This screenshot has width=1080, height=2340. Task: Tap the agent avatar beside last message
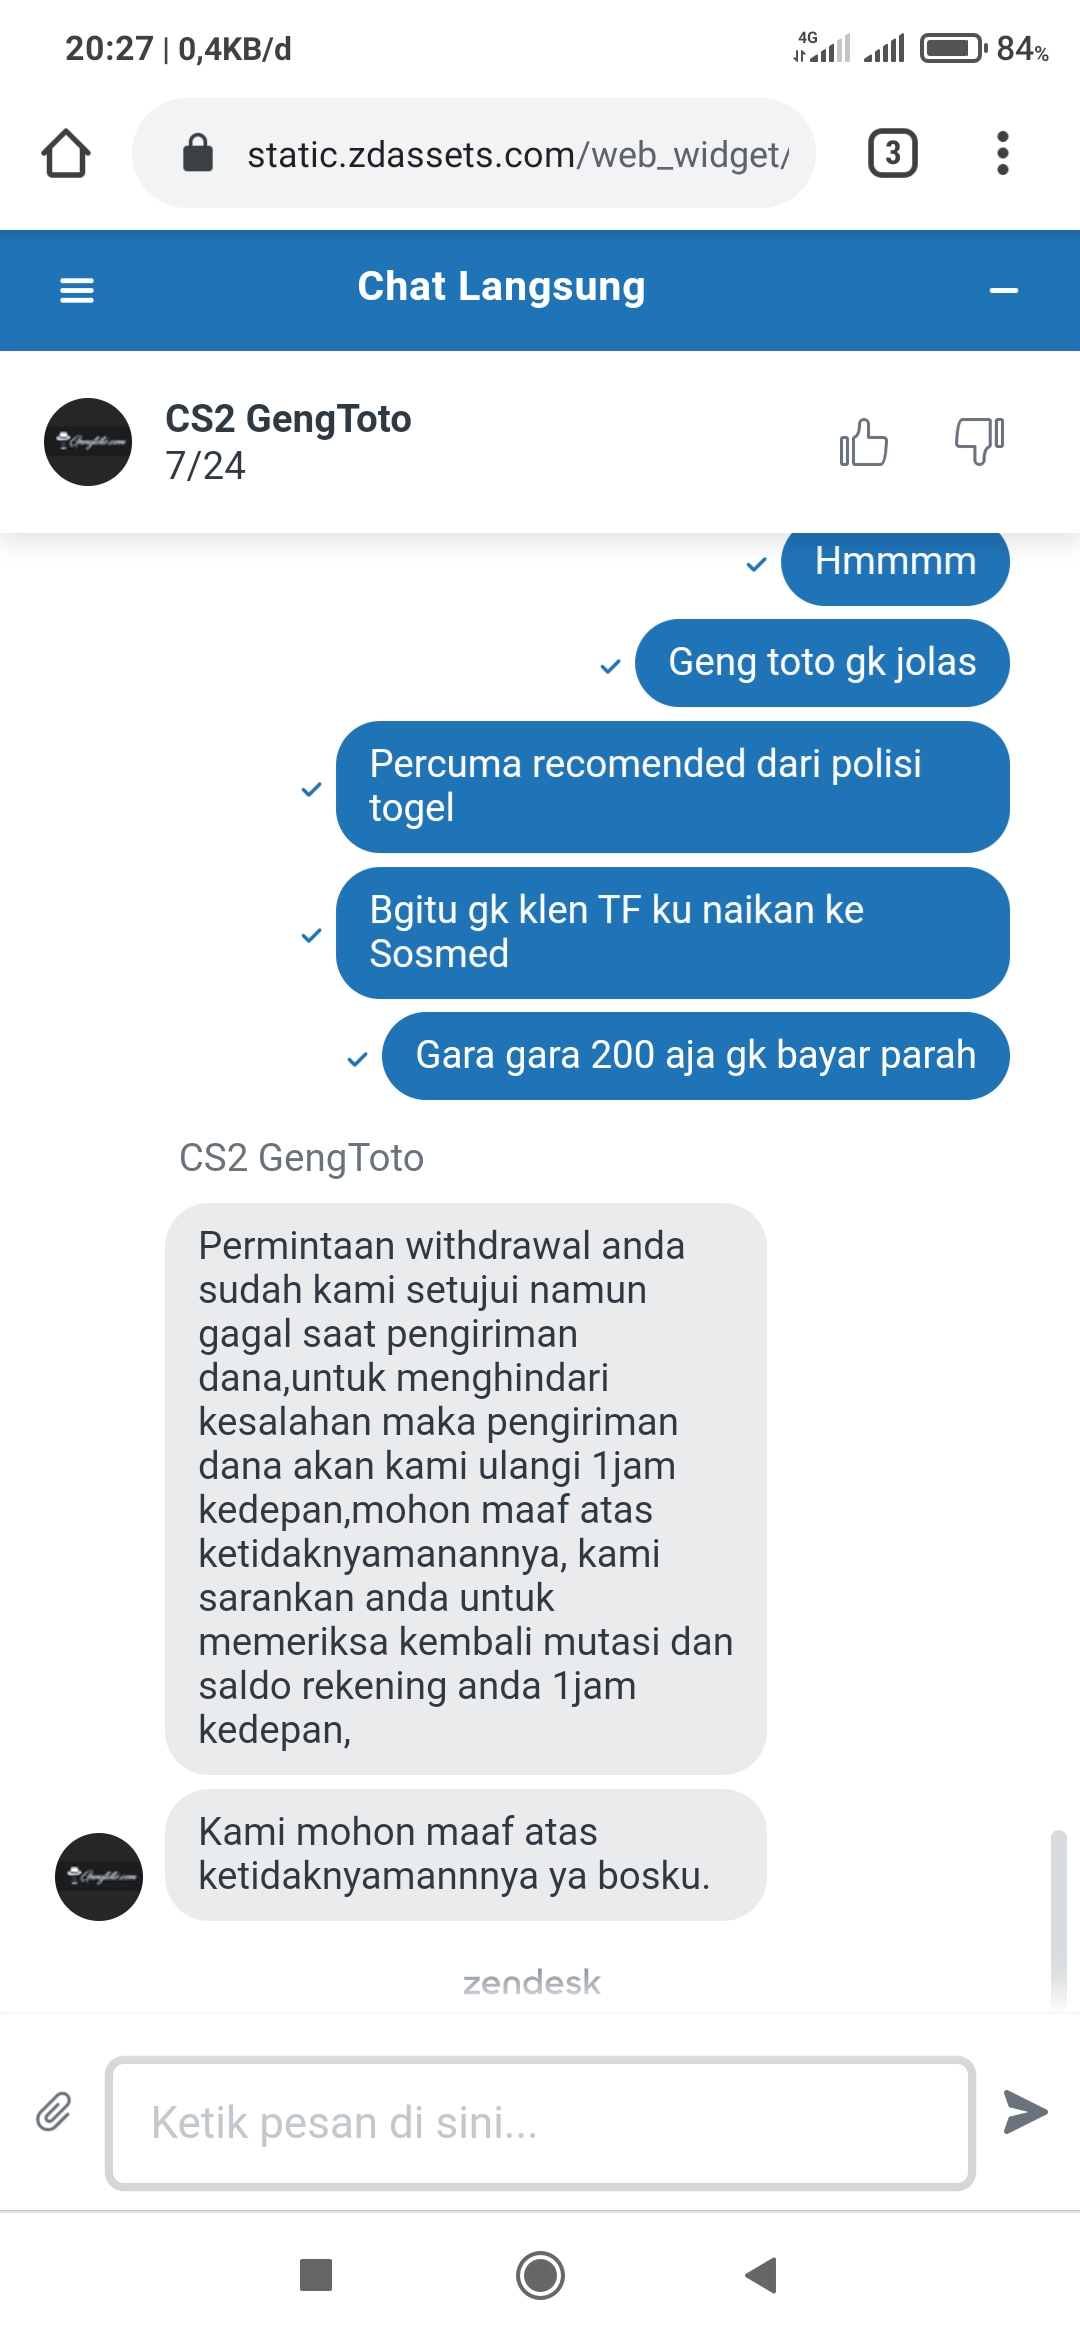(99, 1877)
